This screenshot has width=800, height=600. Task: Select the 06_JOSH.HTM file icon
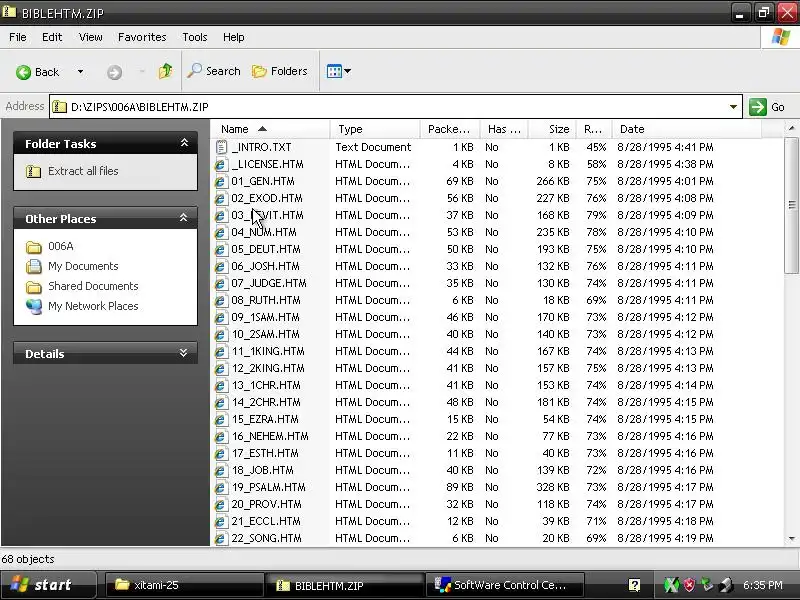pos(221,266)
